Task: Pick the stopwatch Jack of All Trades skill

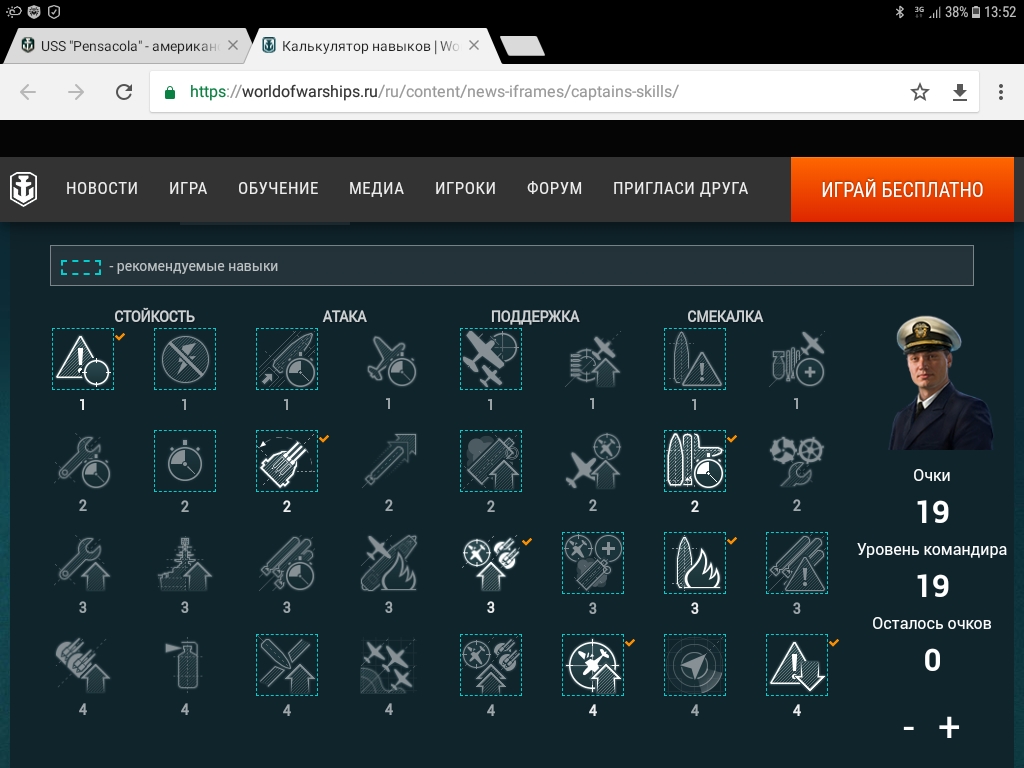Action: (185, 461)
